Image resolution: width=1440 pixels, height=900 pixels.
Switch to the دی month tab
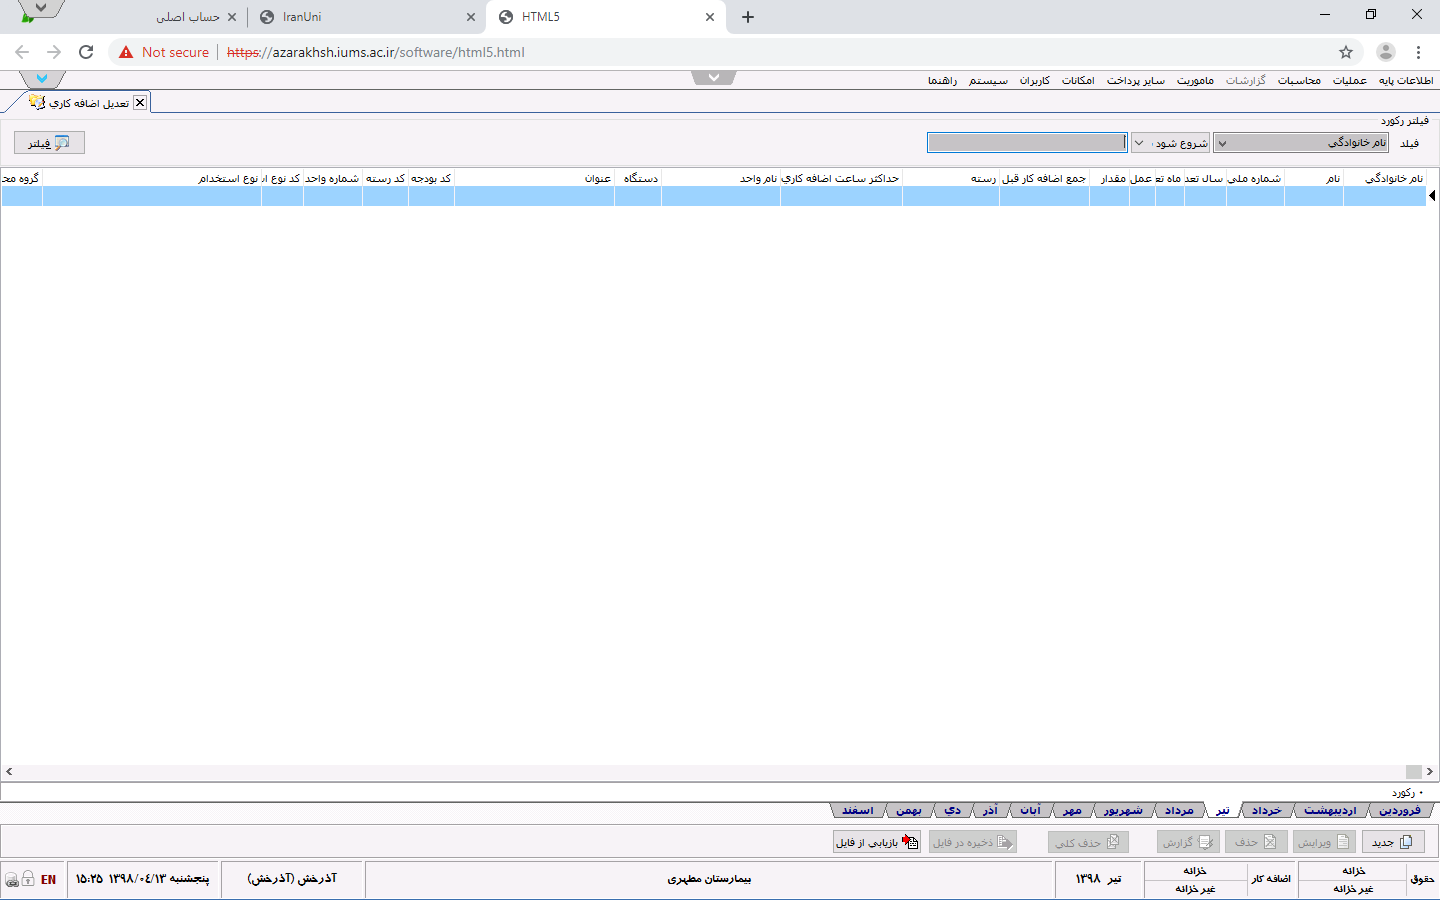tap(952, 810)
